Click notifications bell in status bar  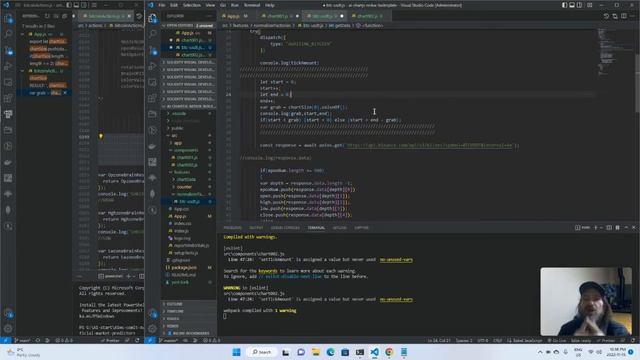(633, 340)
